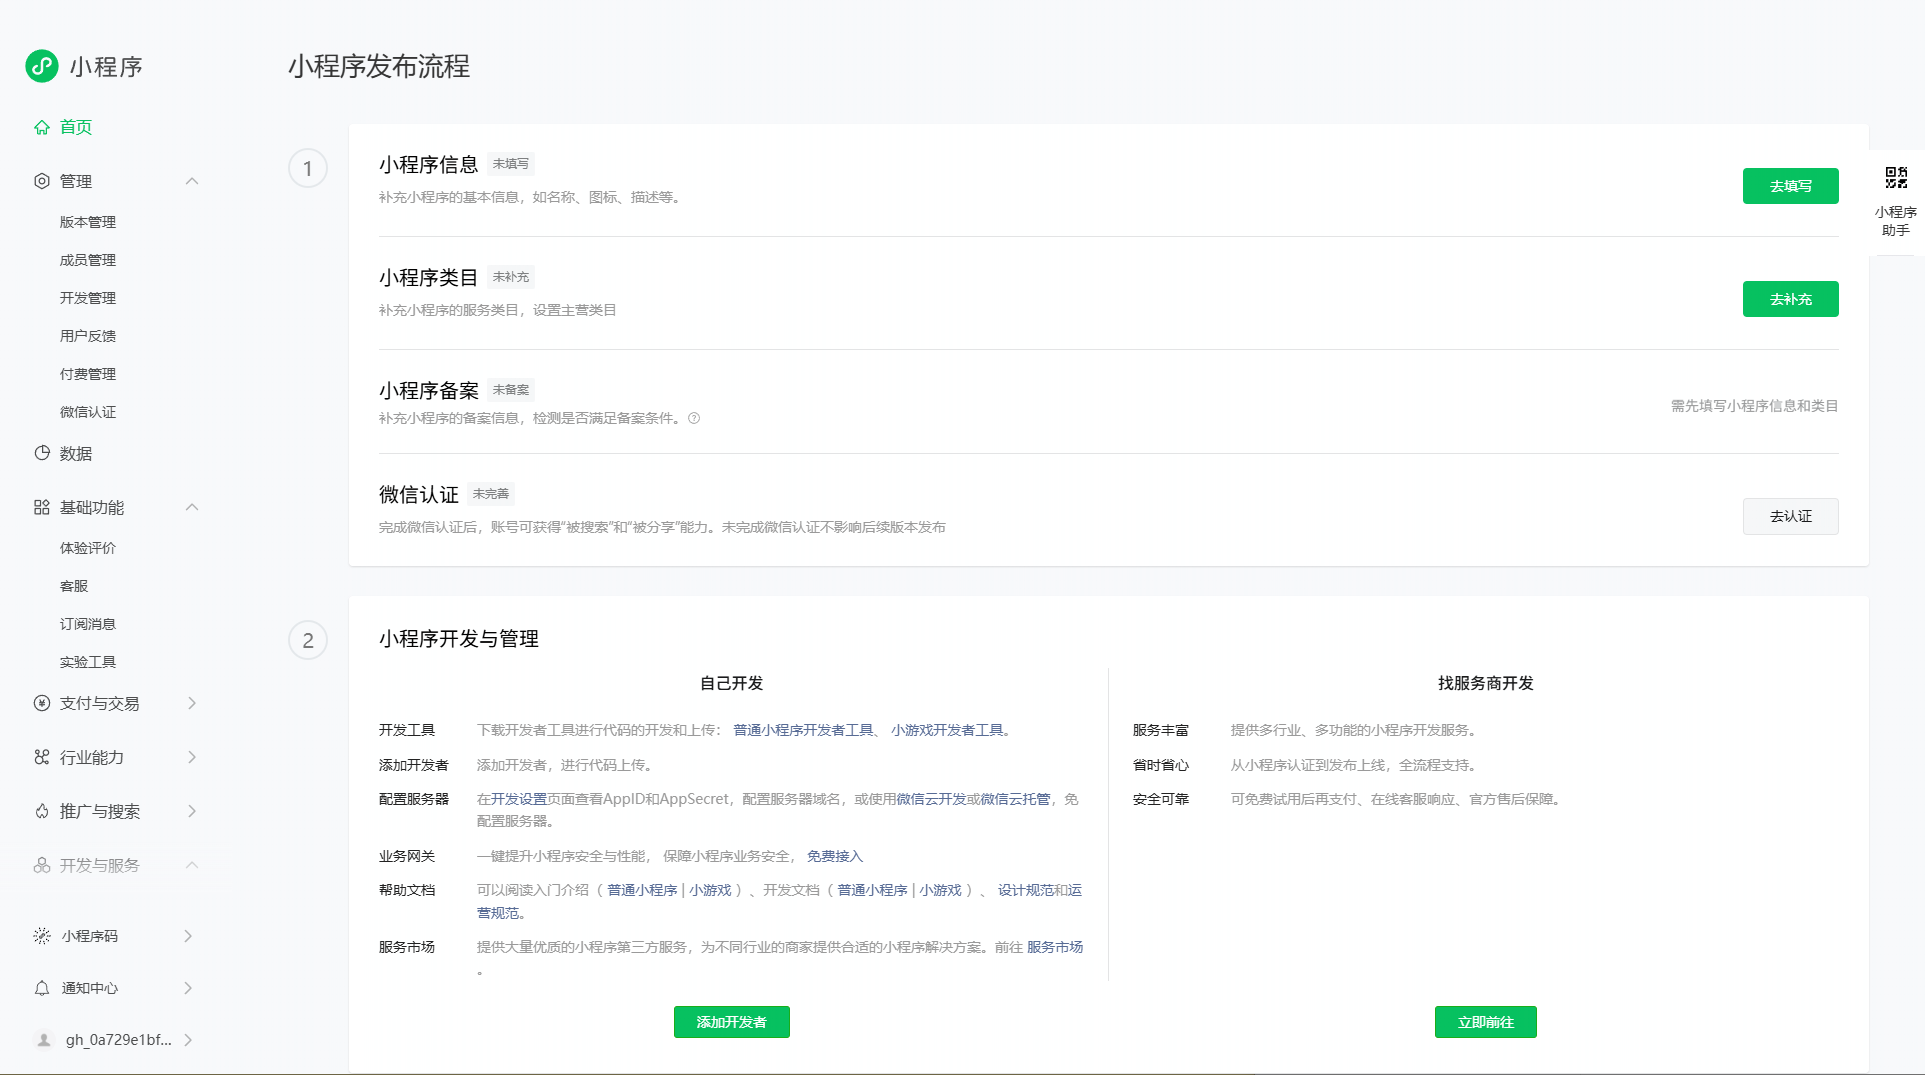Viewport: 1925px width, 1075px height.
Task: Expand the 行业能力 menu arrow
Action: (x=192, y=757)
